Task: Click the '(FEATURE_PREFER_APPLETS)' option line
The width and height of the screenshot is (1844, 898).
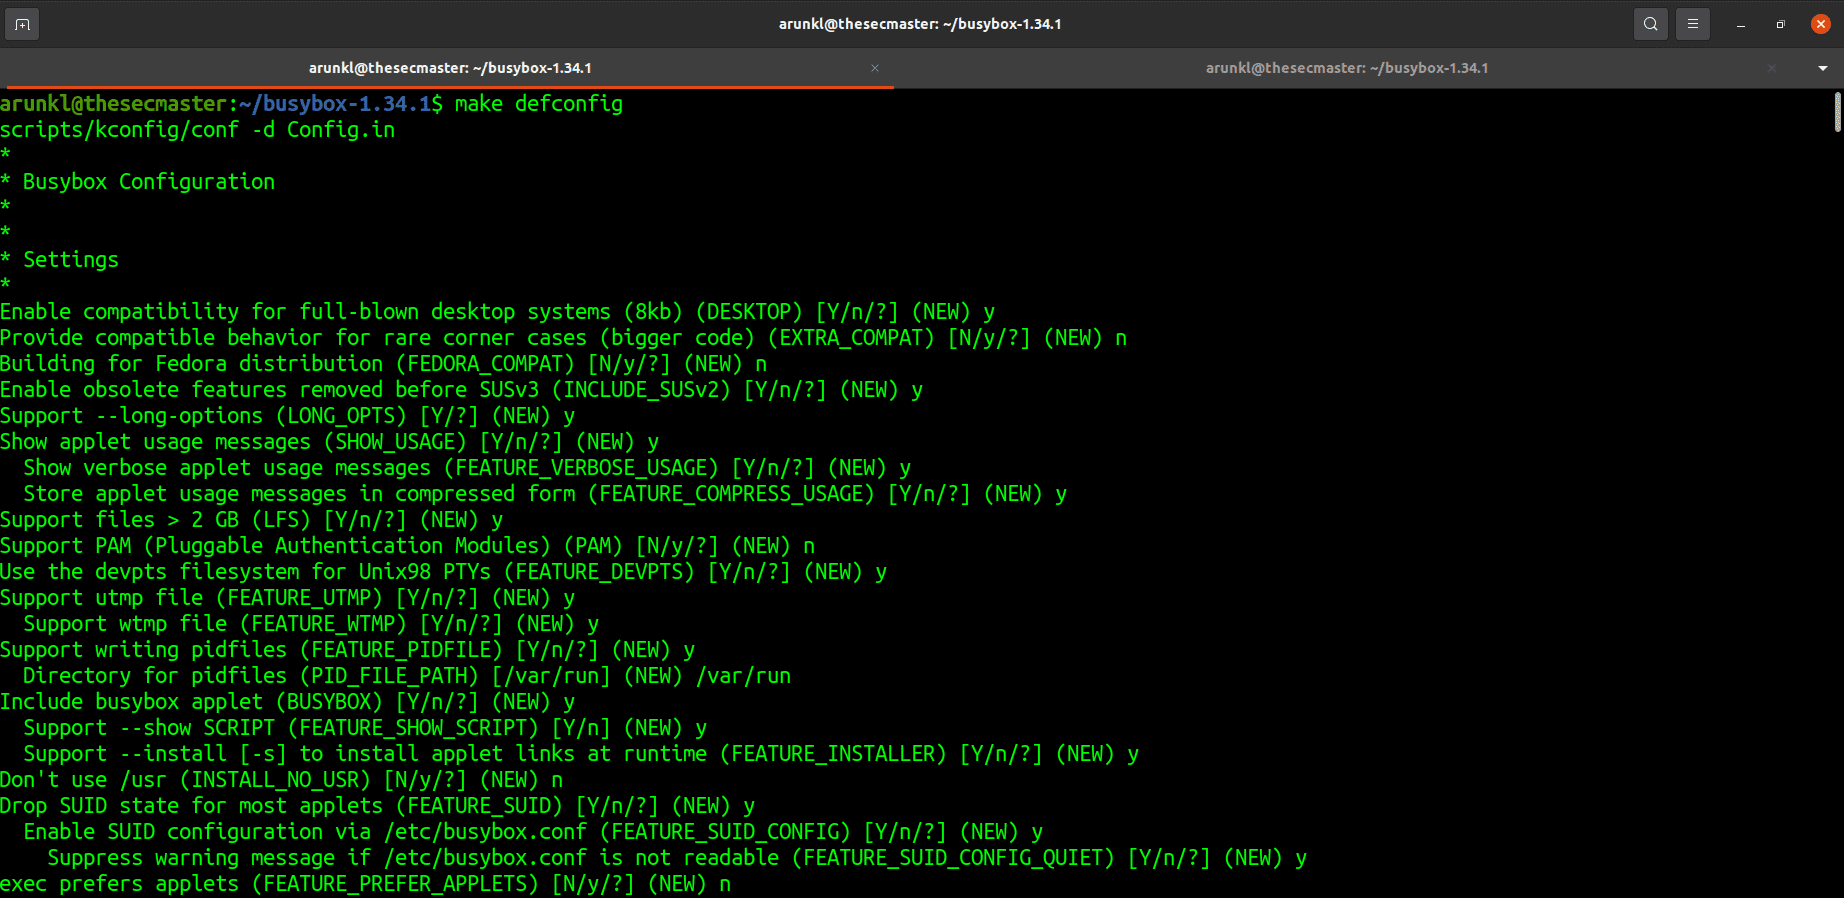Action: (366, 884)
